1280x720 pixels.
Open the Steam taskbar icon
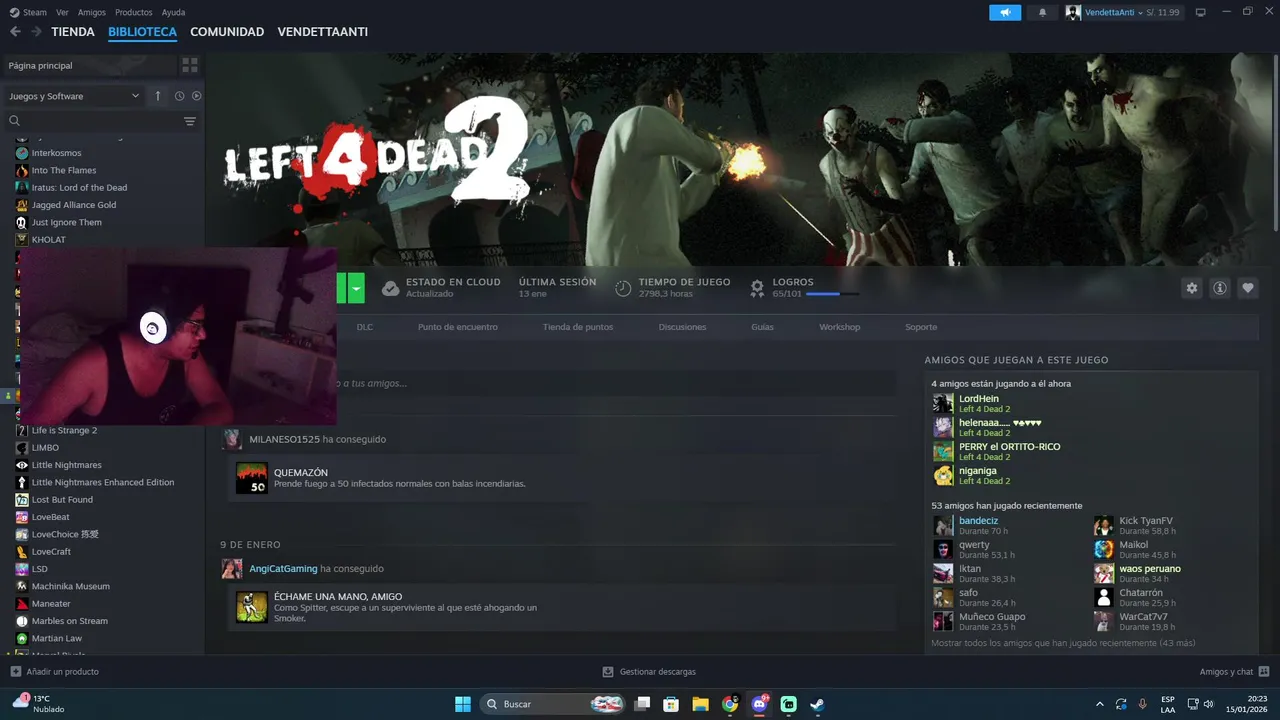pos(817,704)
